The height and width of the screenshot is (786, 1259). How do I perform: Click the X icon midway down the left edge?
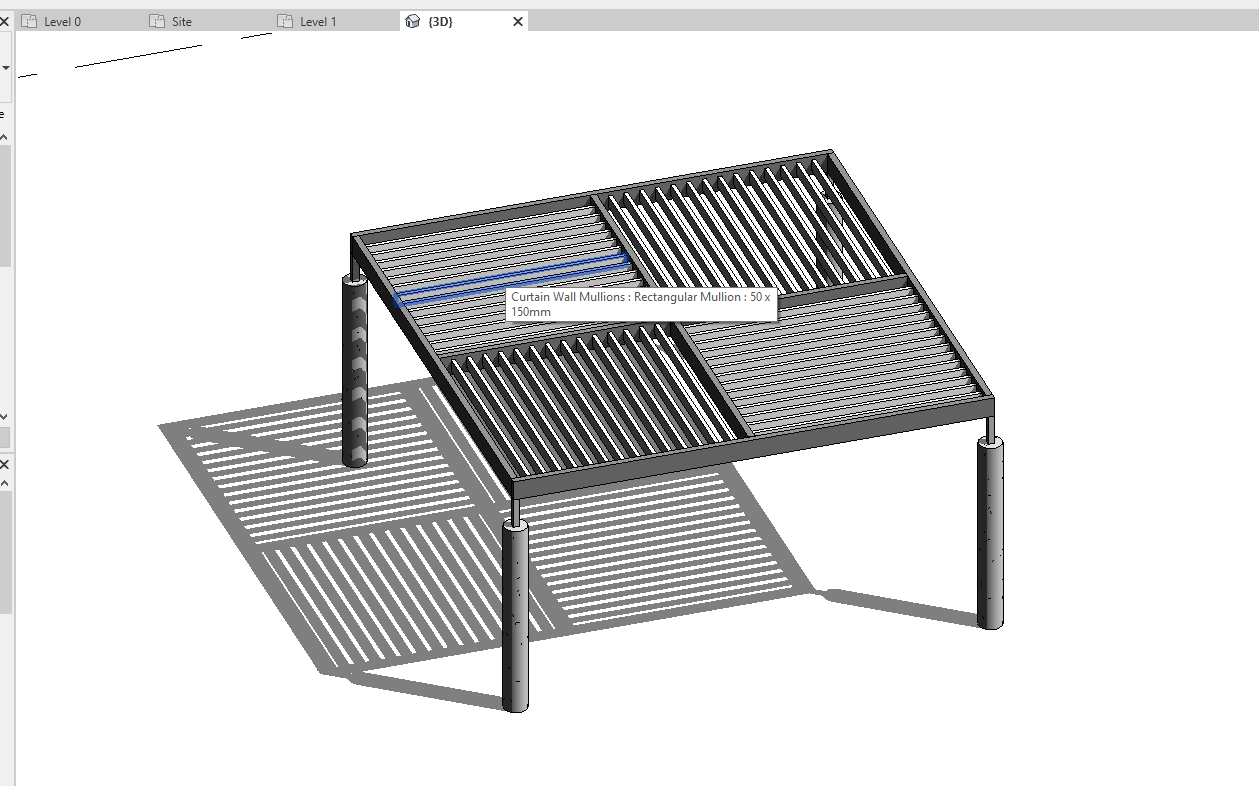pyautogui.click(x=5, y=463)
